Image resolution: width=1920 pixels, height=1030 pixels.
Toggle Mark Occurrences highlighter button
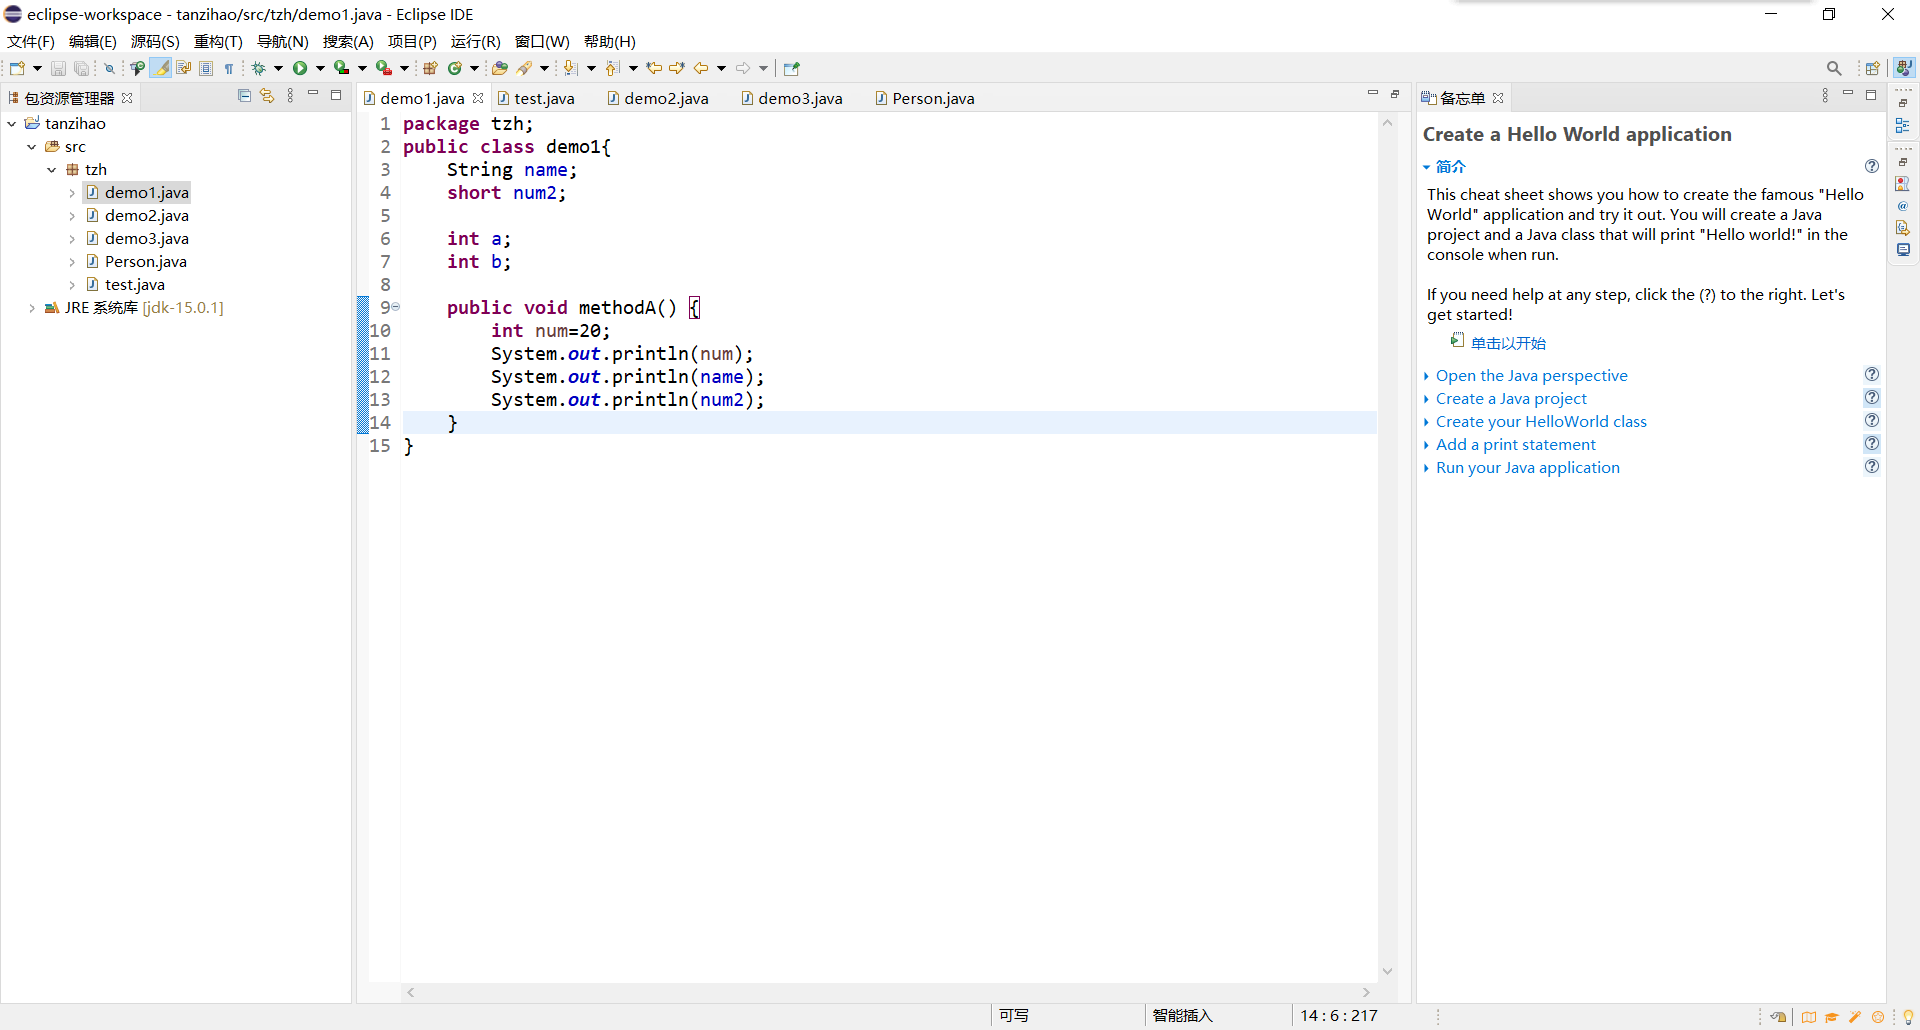161,68
